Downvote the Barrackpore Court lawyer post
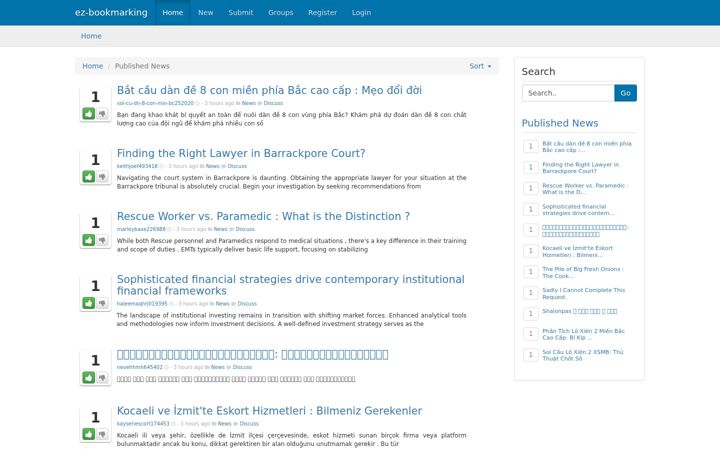Viewport: 720px width, 450px height. pos(102,176)
